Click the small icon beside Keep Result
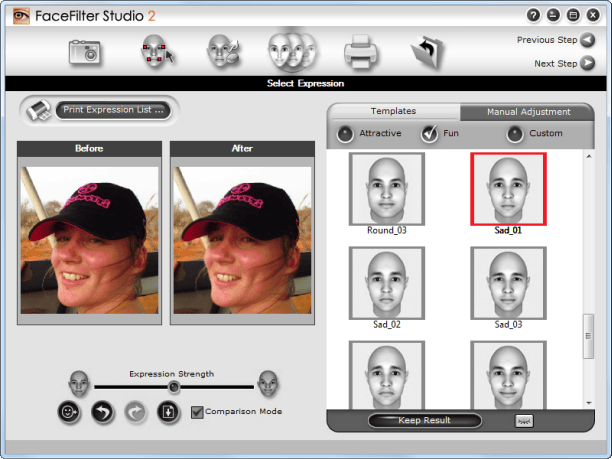 pos(524,421)
